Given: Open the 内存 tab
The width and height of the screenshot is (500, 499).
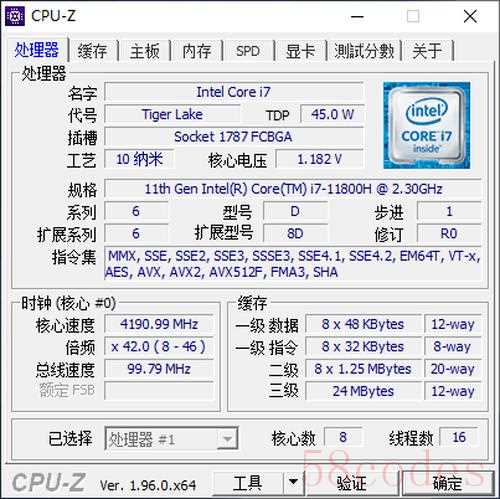Looking at the screenshot, I should click(x=197, y=51).
